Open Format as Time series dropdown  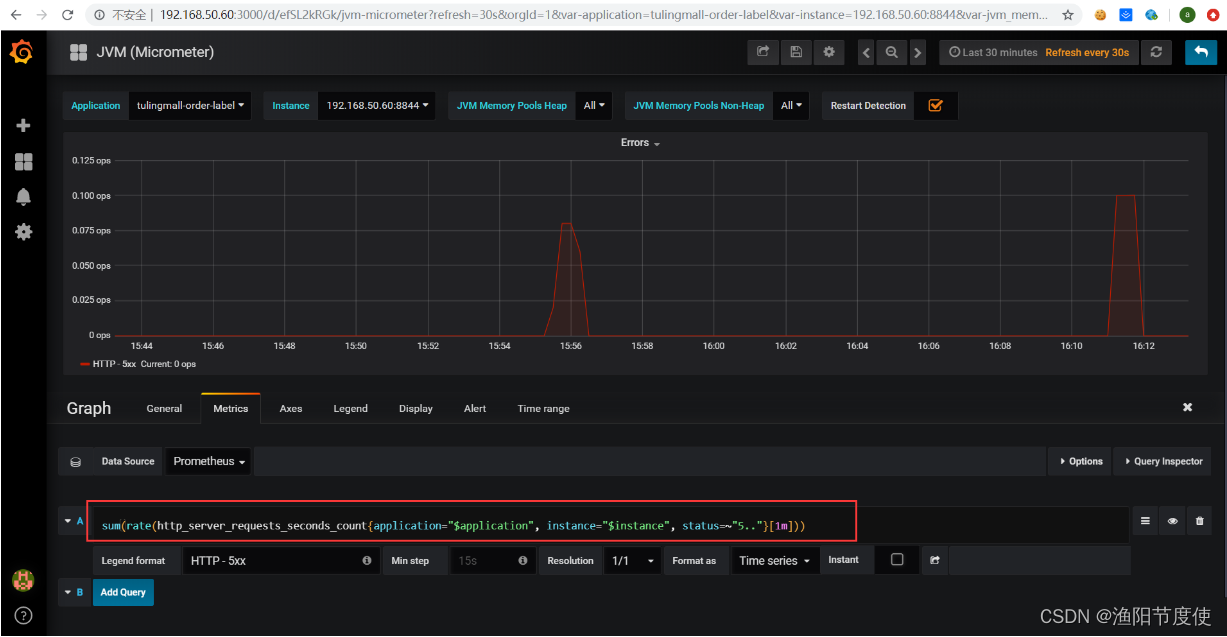[775, 561]
